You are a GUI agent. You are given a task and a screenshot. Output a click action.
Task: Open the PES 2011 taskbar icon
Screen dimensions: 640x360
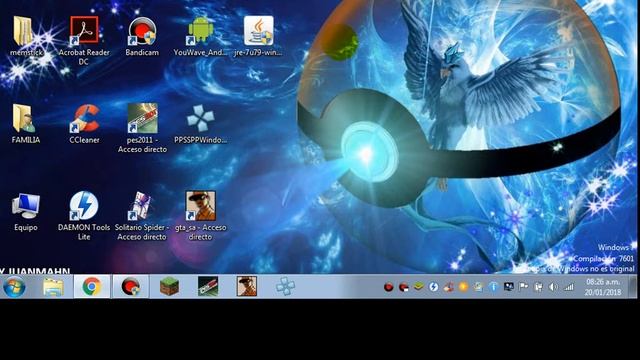(x=208, y=287)
